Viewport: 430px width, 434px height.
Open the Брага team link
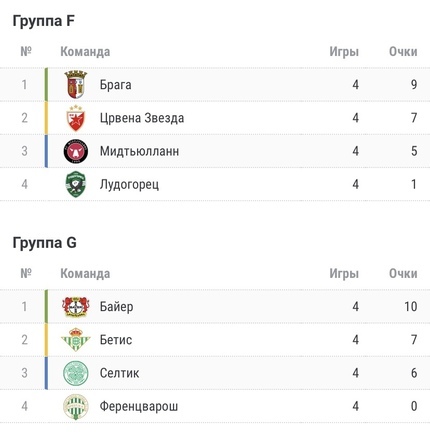pos(115,85)
